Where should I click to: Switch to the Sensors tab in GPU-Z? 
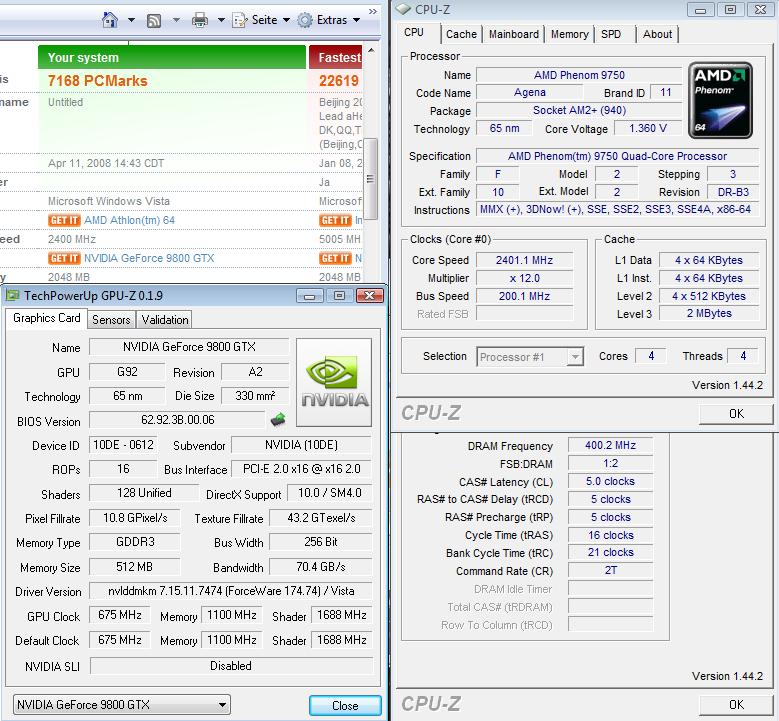[x=111, y=320]
